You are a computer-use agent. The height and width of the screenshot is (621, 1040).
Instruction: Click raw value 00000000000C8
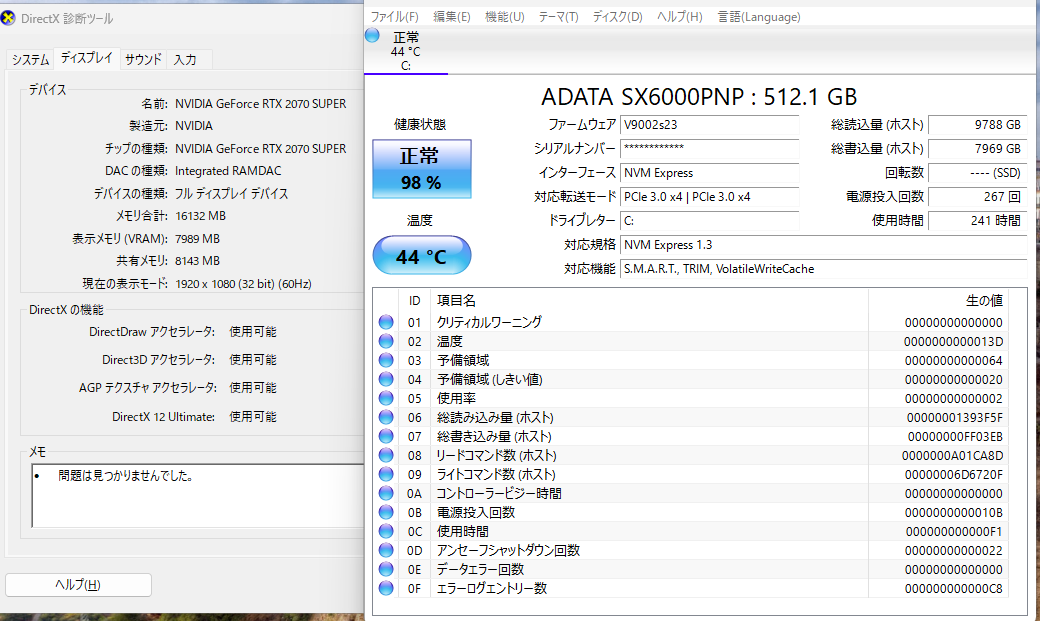coord(954,588)
